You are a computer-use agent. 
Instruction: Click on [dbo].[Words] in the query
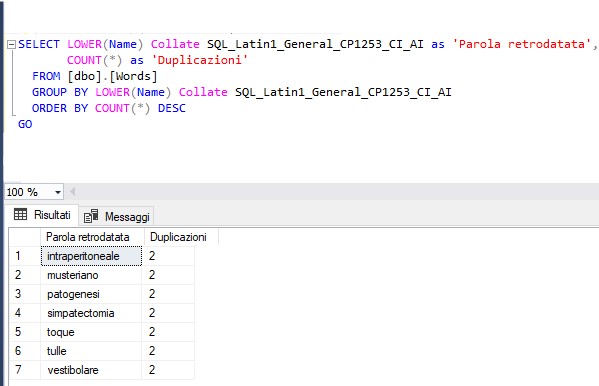(x=112, y=76)
